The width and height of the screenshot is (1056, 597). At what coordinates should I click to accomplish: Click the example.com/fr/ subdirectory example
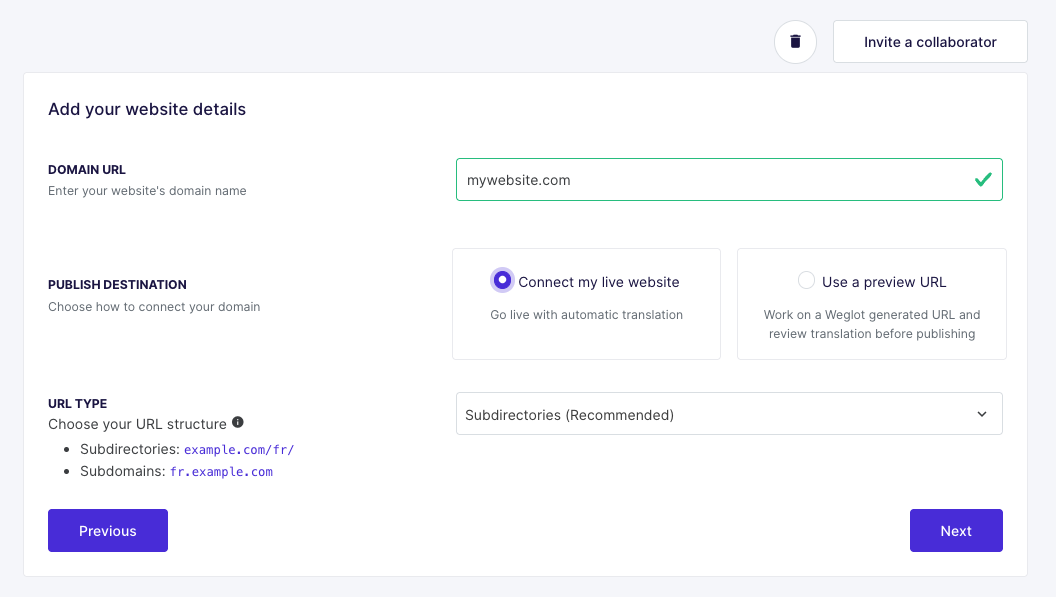[239, 449]
